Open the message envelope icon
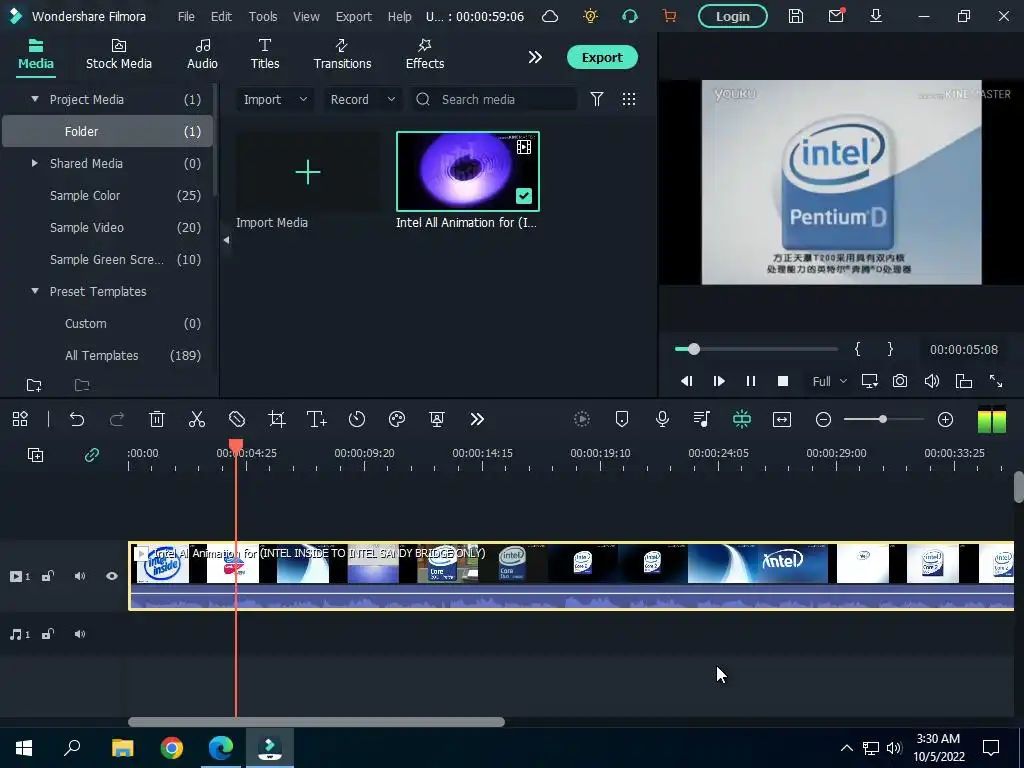The image size is (1024, 768). coord(836,16)
